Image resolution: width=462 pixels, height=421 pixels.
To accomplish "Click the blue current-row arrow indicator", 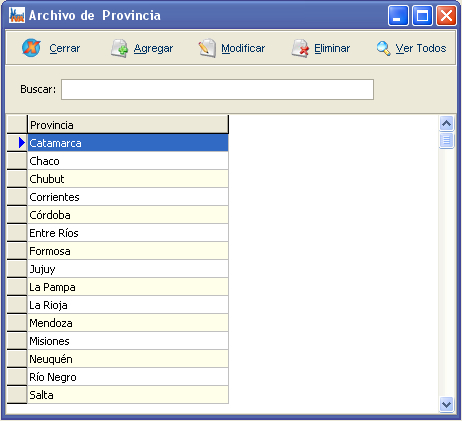I will (x=22, y=143).
